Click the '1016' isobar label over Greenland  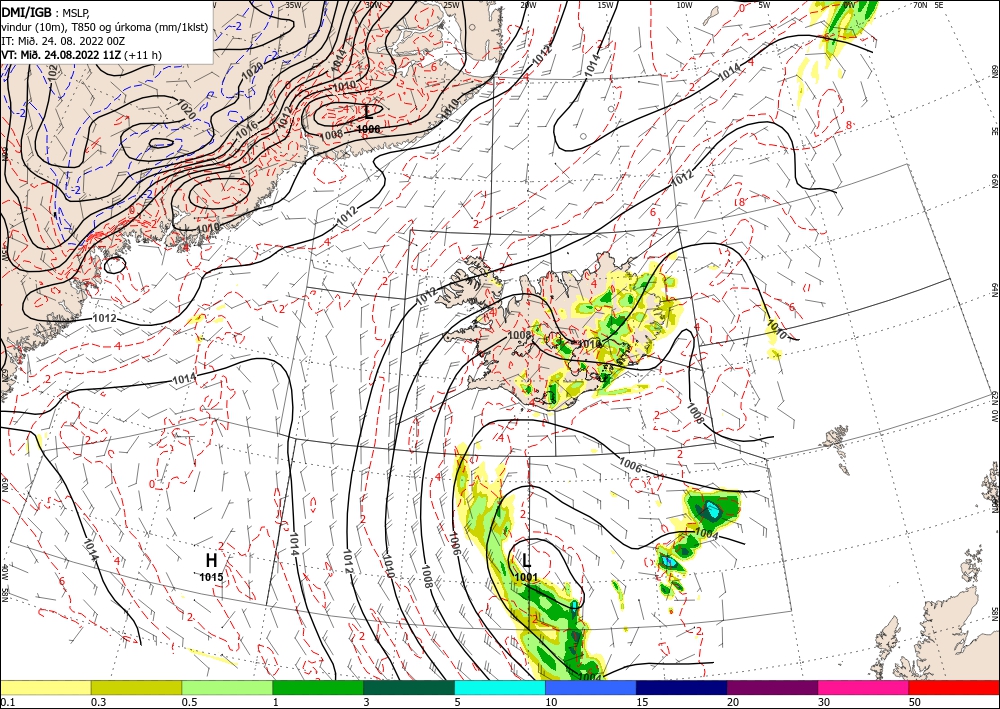coord(246,129)
